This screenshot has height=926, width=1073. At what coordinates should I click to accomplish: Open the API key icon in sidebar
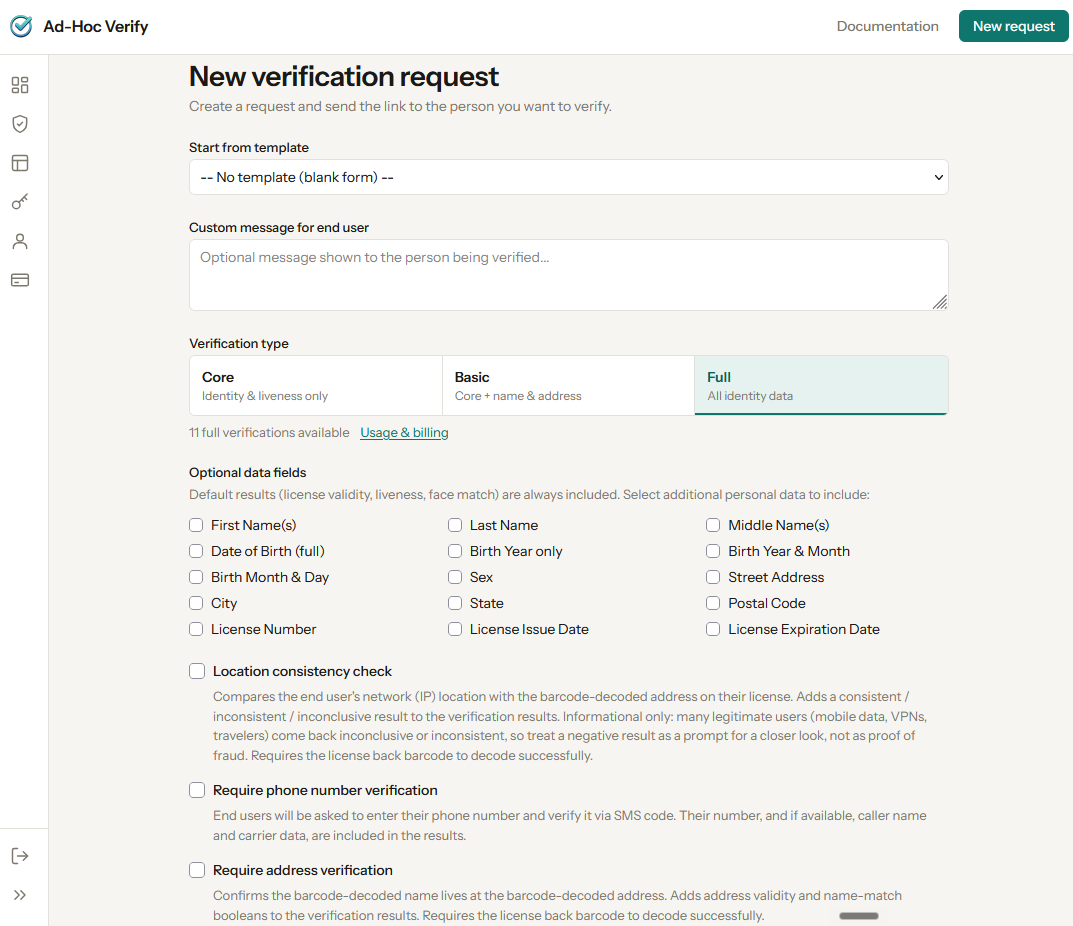[x=20, y=202]
